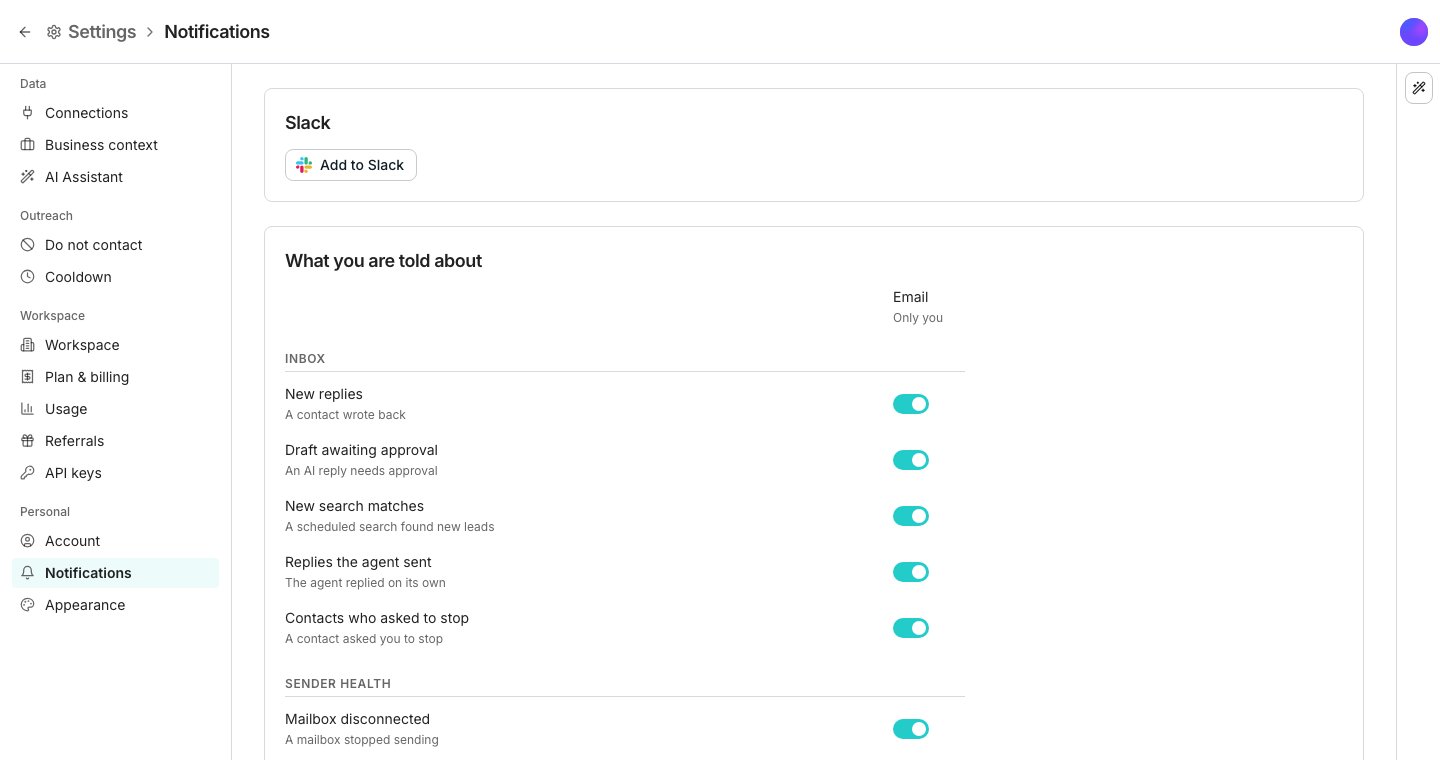Viewport: 1440px width, 760px height.
Task: Click the INBOX section label
Action: (x=305, y=359)
